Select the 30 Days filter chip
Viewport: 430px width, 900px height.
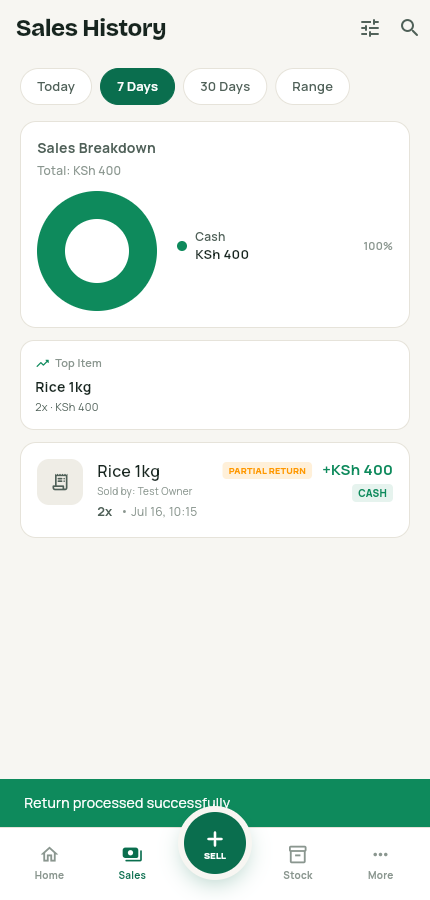click(225, 87)
